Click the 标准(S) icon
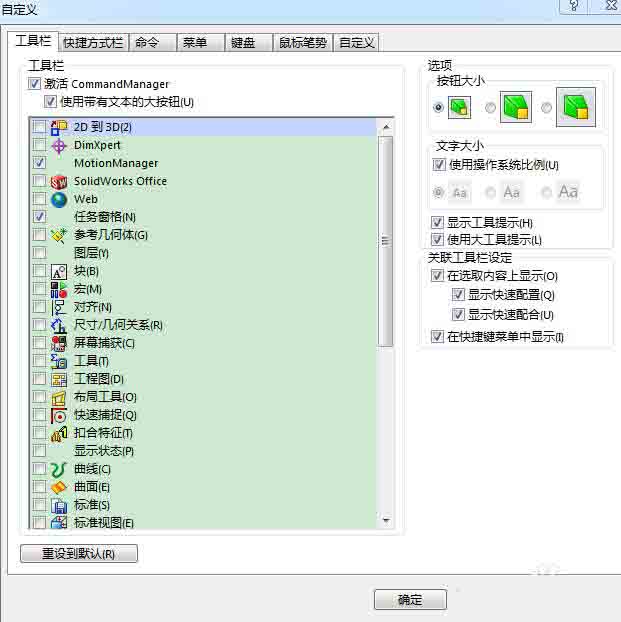Image resolution: width=621 pixels, height=622 pixels. click(59, 505)
